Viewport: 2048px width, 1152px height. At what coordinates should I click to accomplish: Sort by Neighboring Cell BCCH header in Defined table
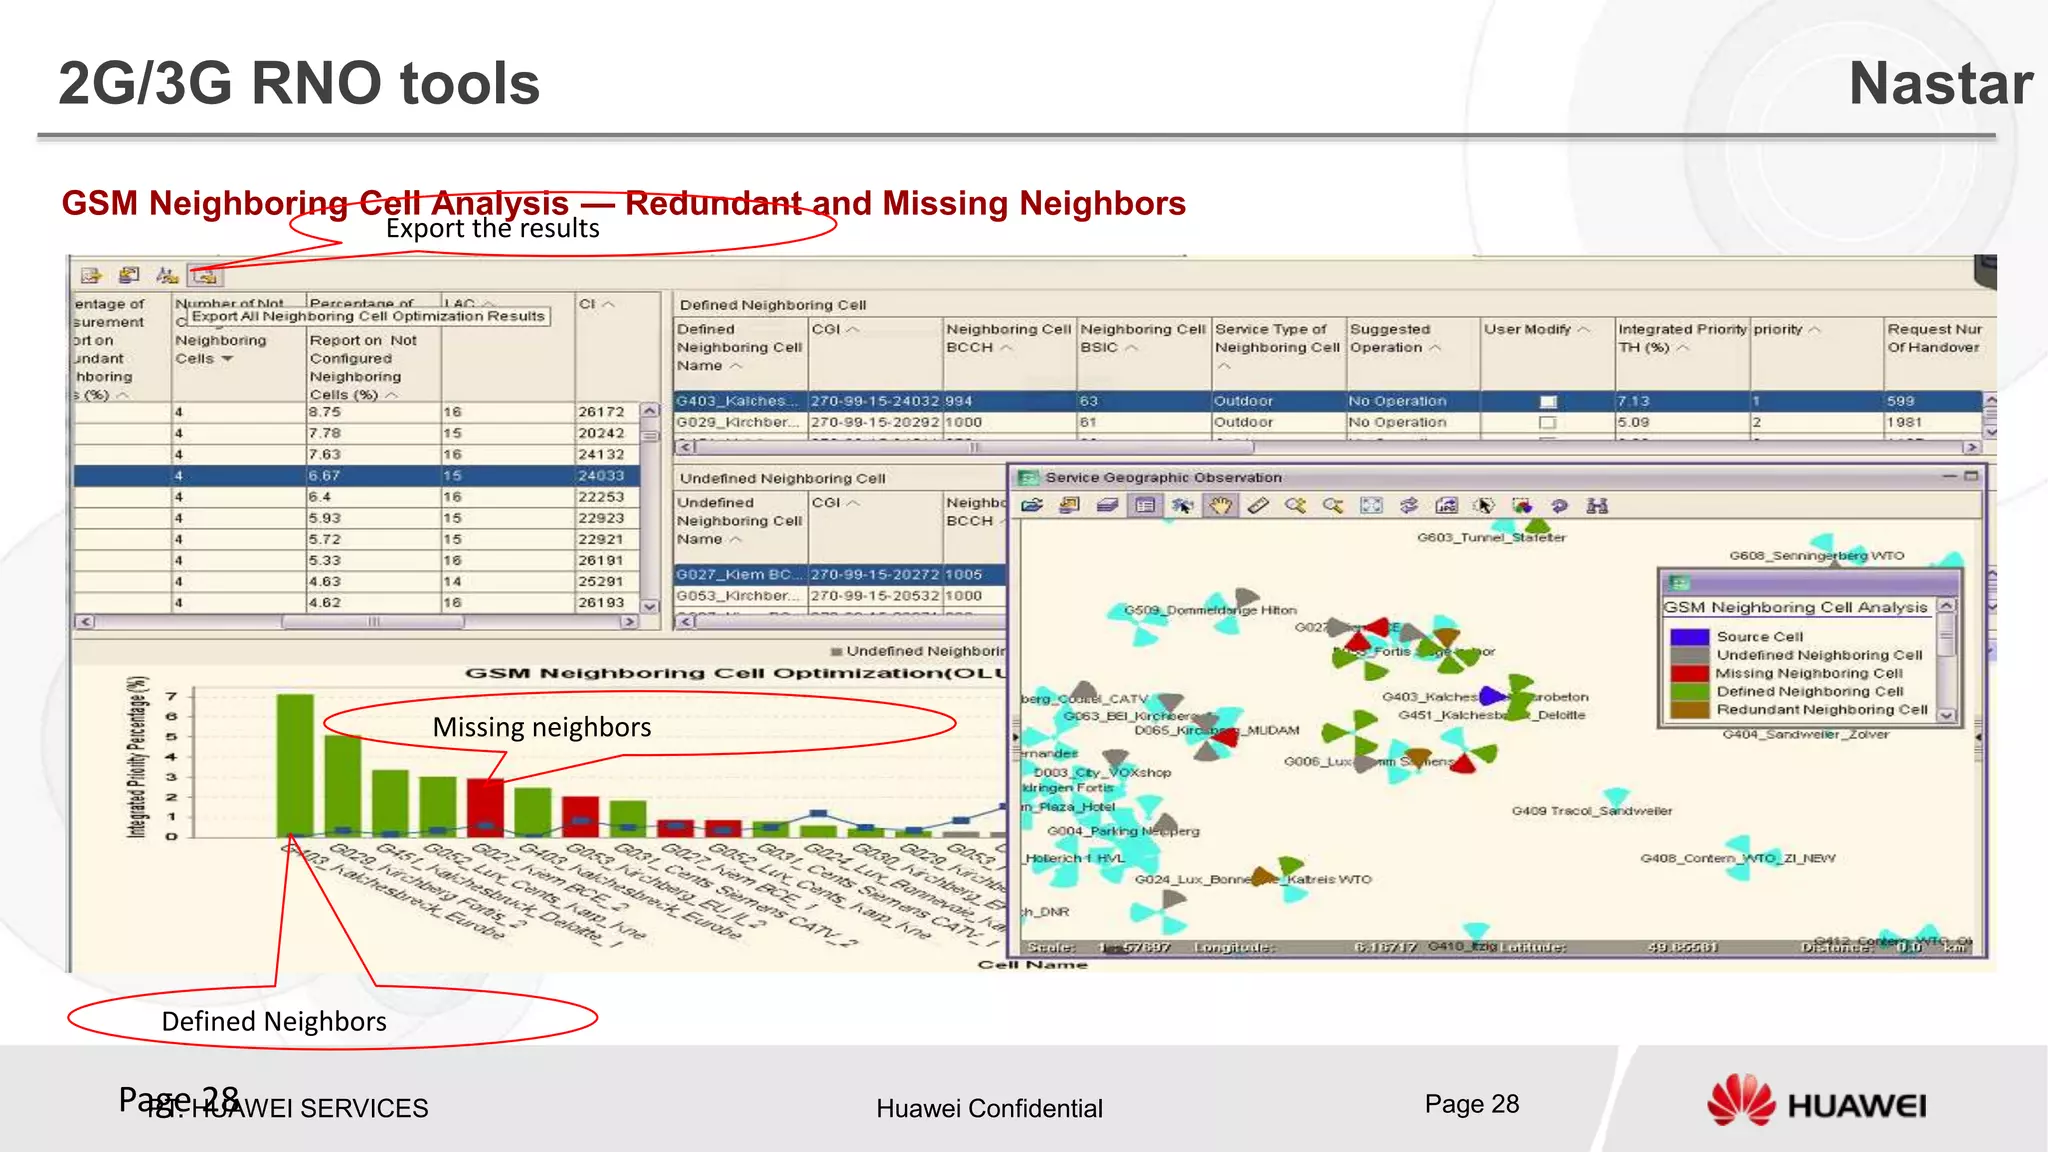click(x=1008, y=338)
